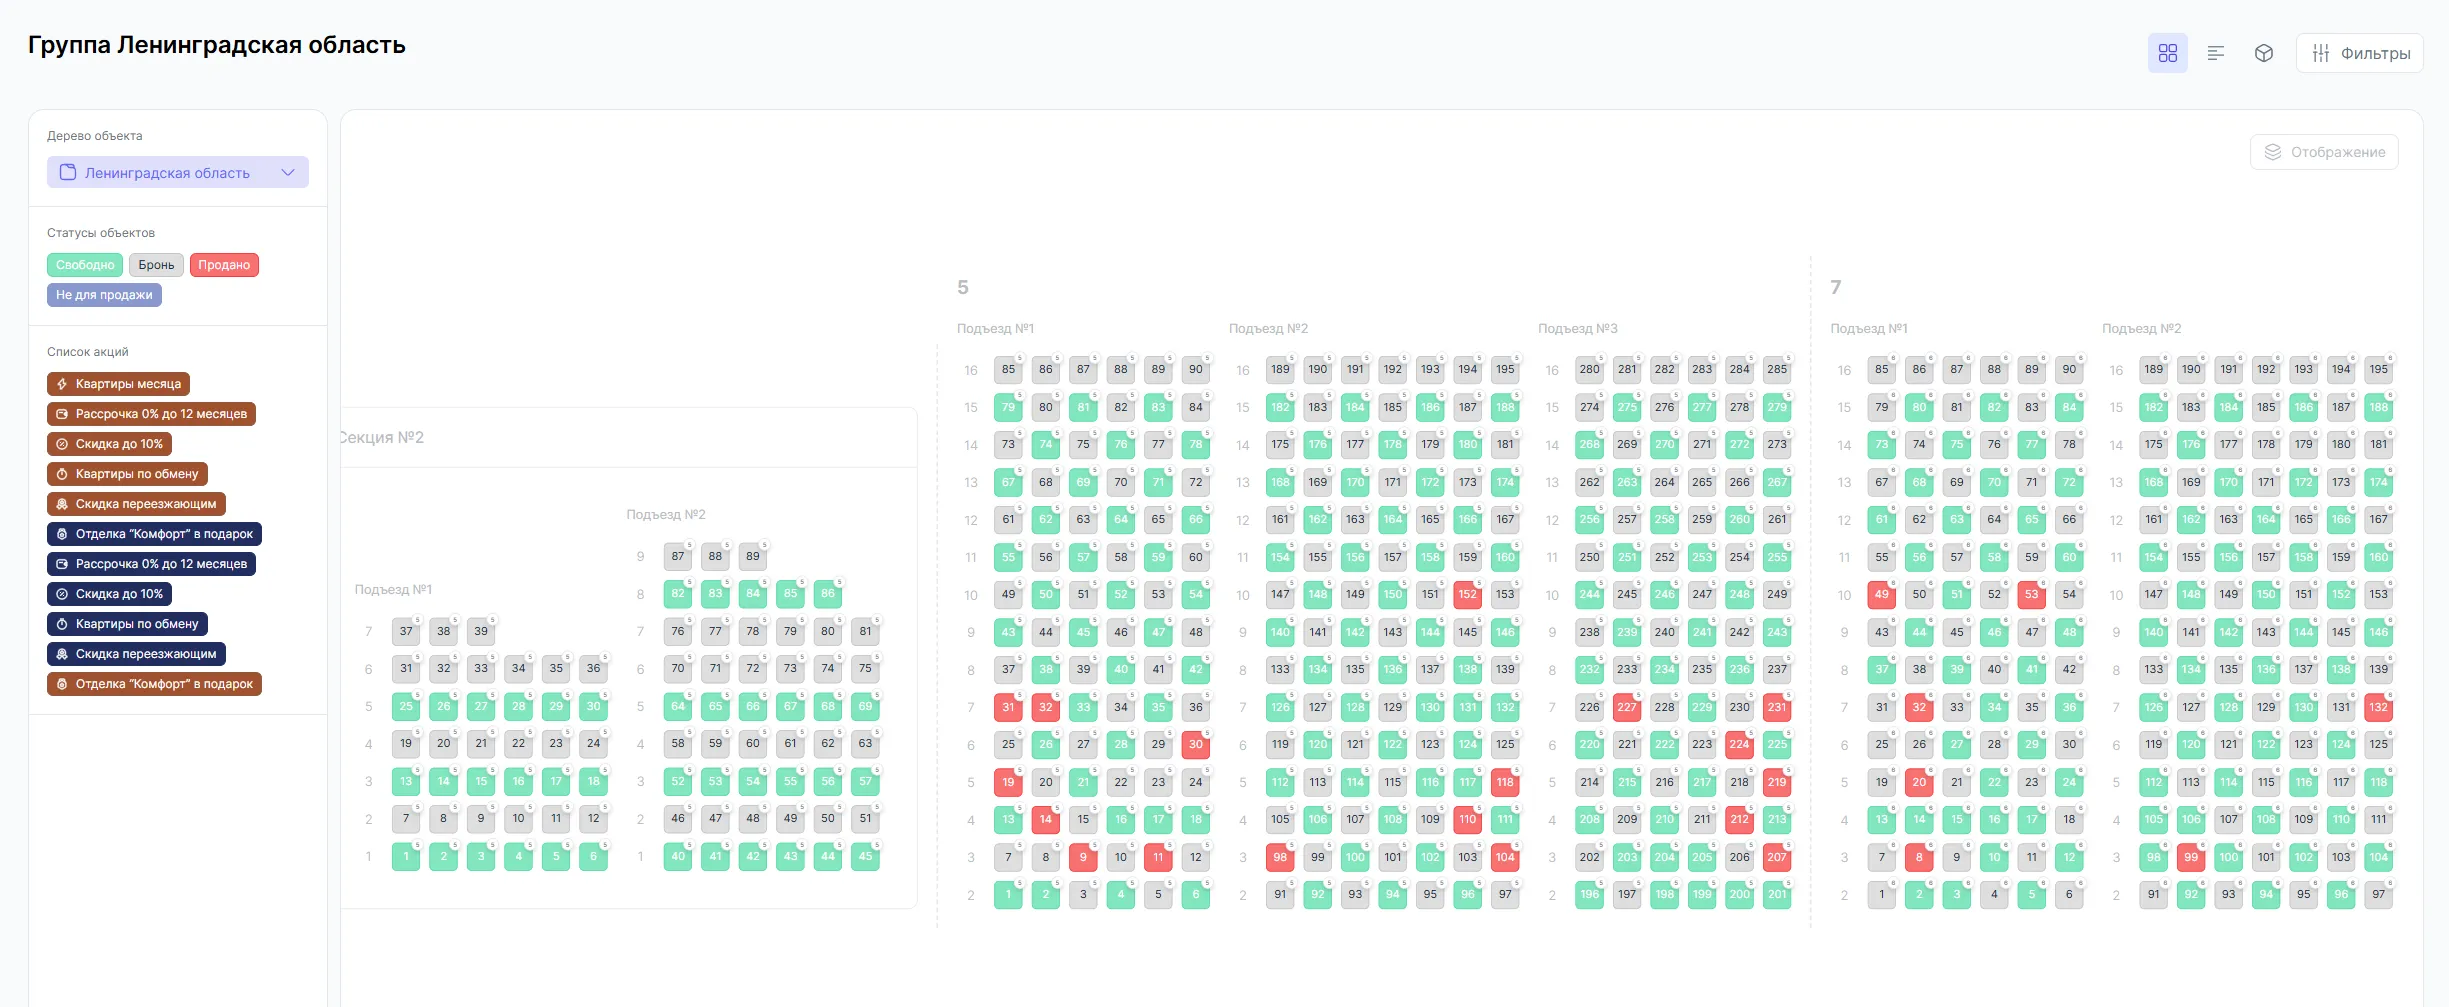
Task: Open the 3D cube view icon
Action: (x=2263, y=53)
